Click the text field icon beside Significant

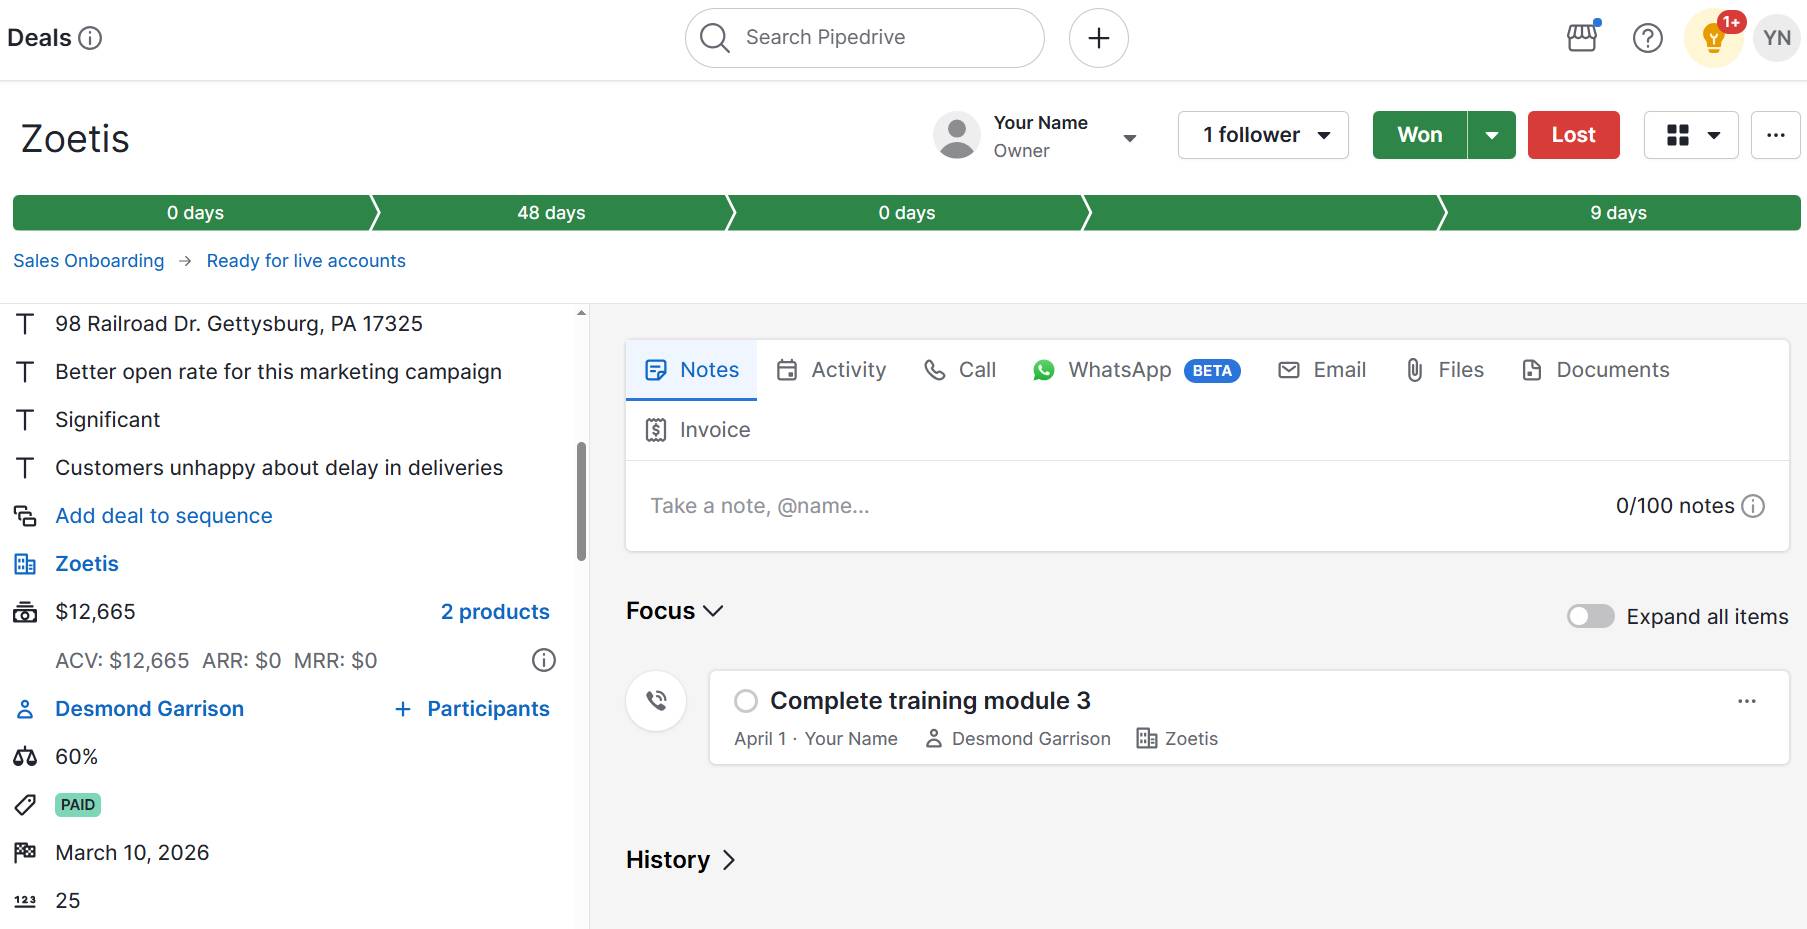25,420
